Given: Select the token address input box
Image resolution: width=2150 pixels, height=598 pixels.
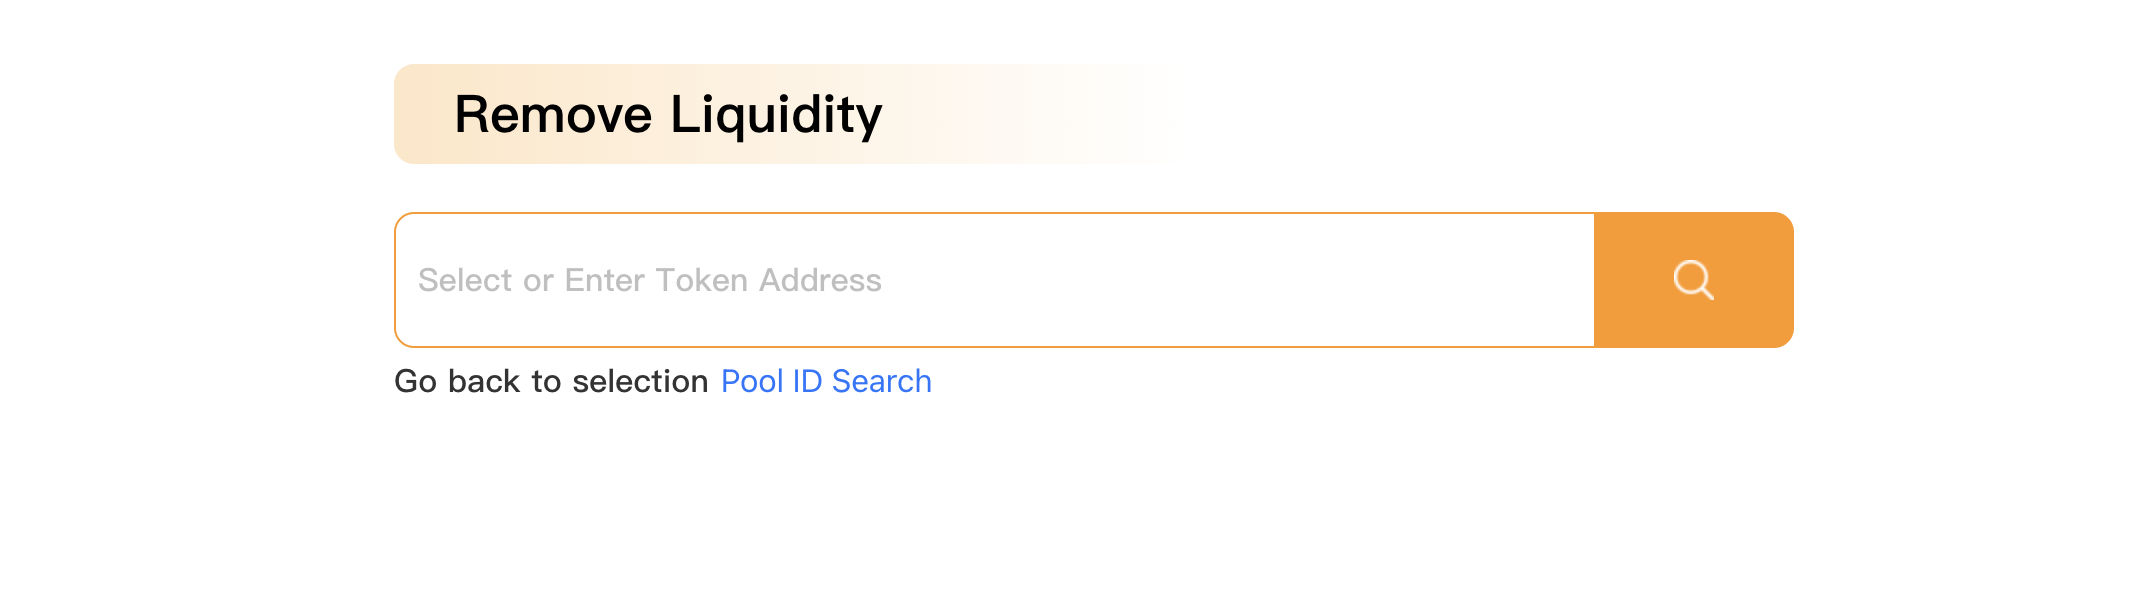Looking at the screenshot, I should click(995, 280).
